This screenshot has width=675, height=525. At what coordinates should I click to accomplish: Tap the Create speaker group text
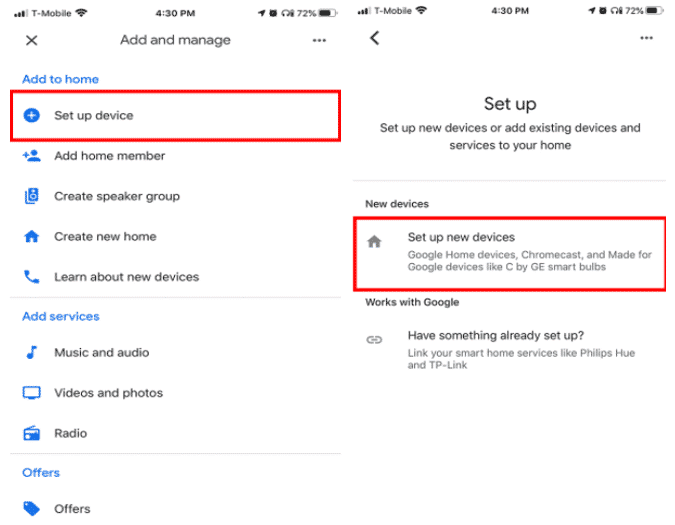pyautogui.click(x=117, y=196)
